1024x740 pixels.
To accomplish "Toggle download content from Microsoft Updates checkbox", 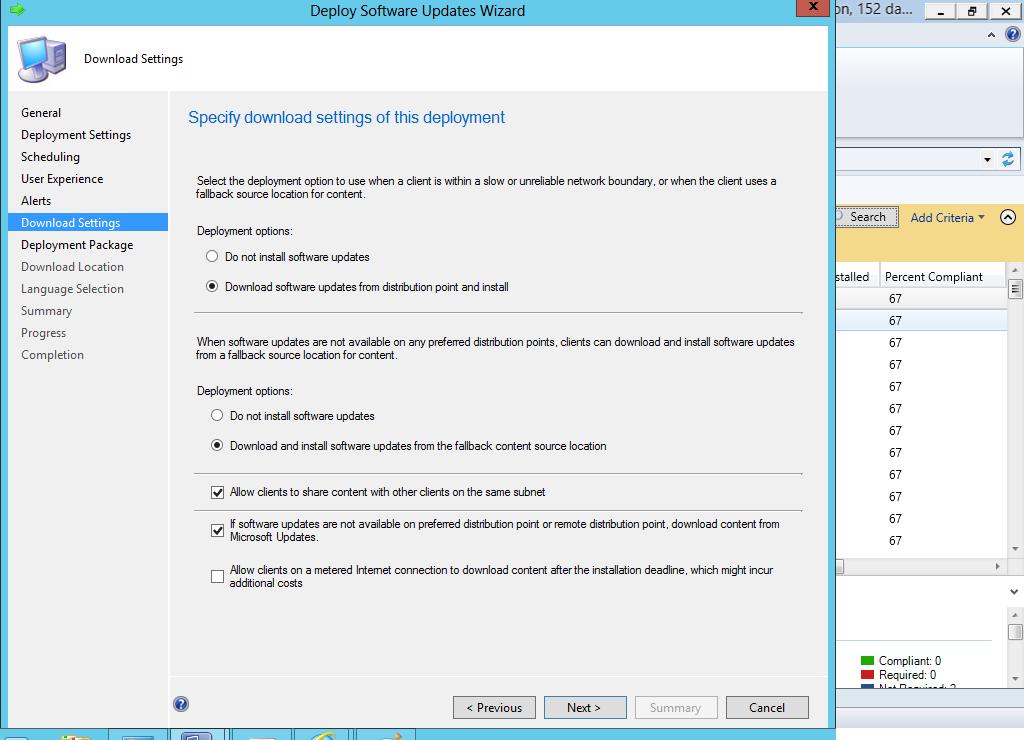I will pos(217,530).
